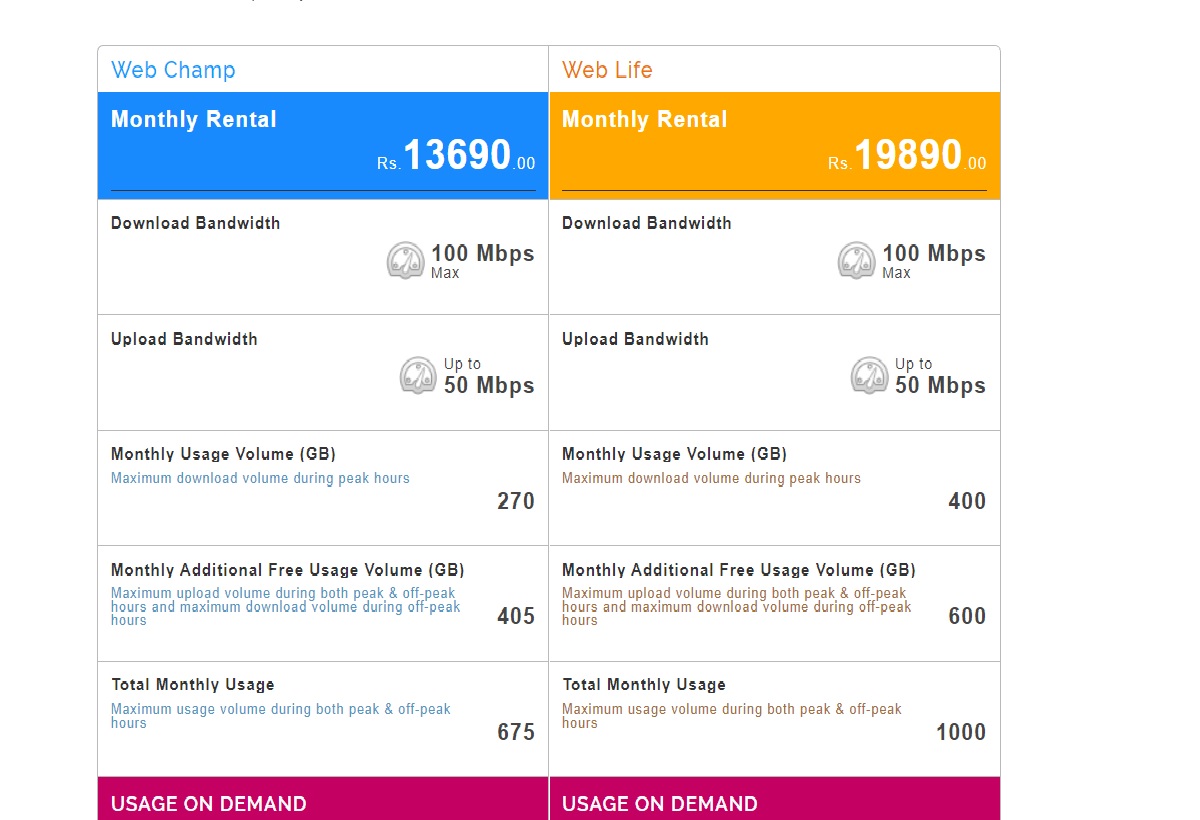This screenshot has height=820, width=1200.
Task: Click the Web Champ upload speedometer icon
Action: 419,376
